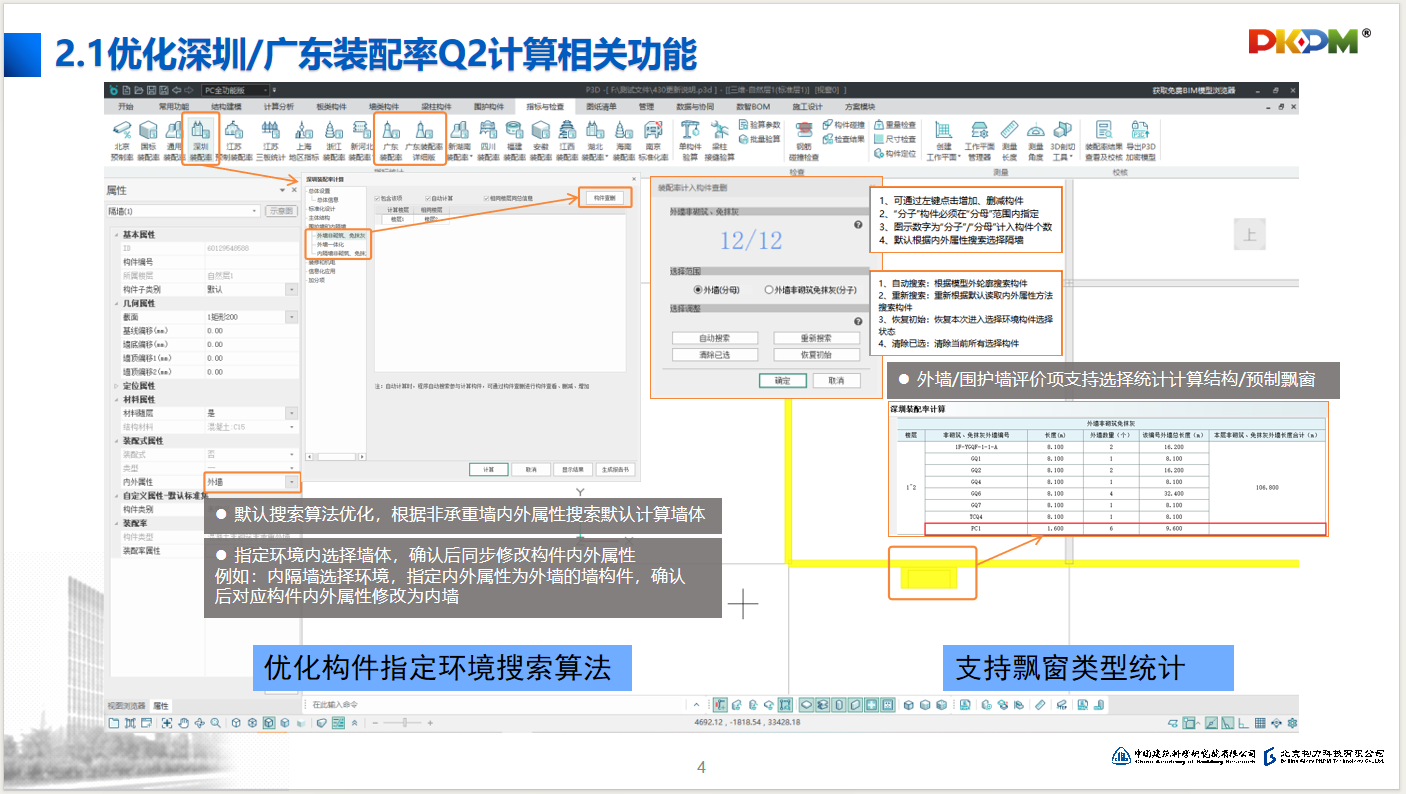1406x794 pixels.
Task: Open the 广东装配率 calculation tool
Action: [391, 138]
